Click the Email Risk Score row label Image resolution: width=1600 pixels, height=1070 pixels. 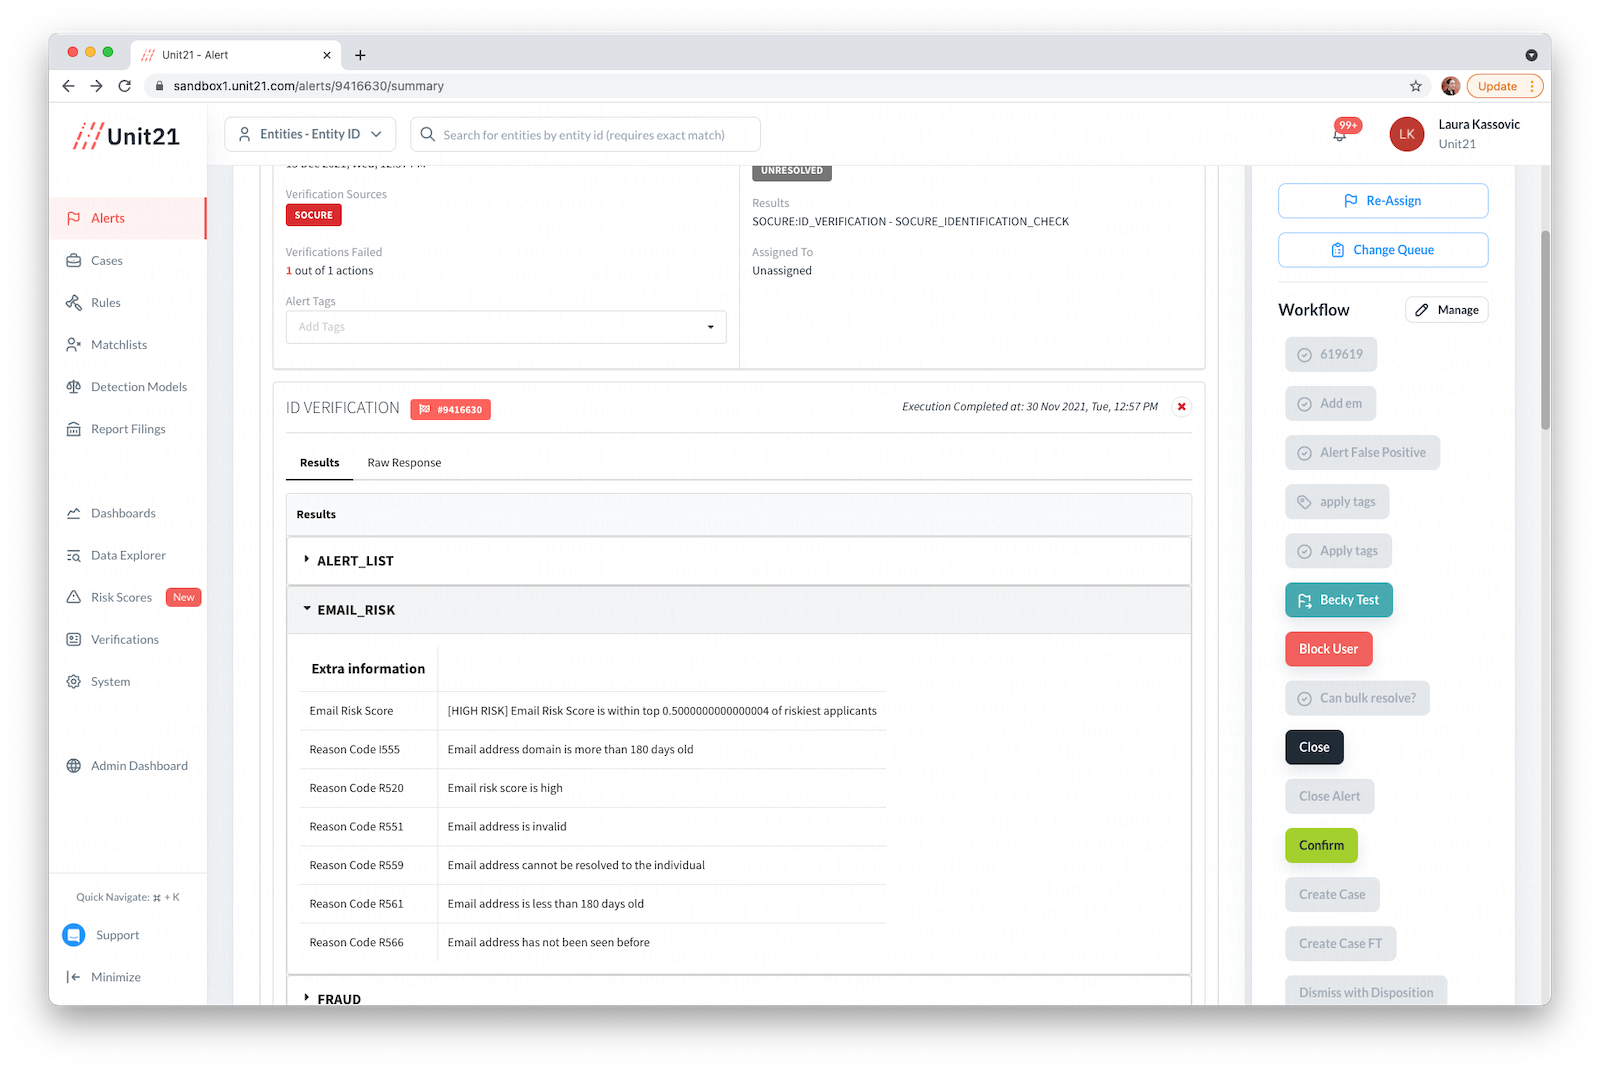(351, 711)
